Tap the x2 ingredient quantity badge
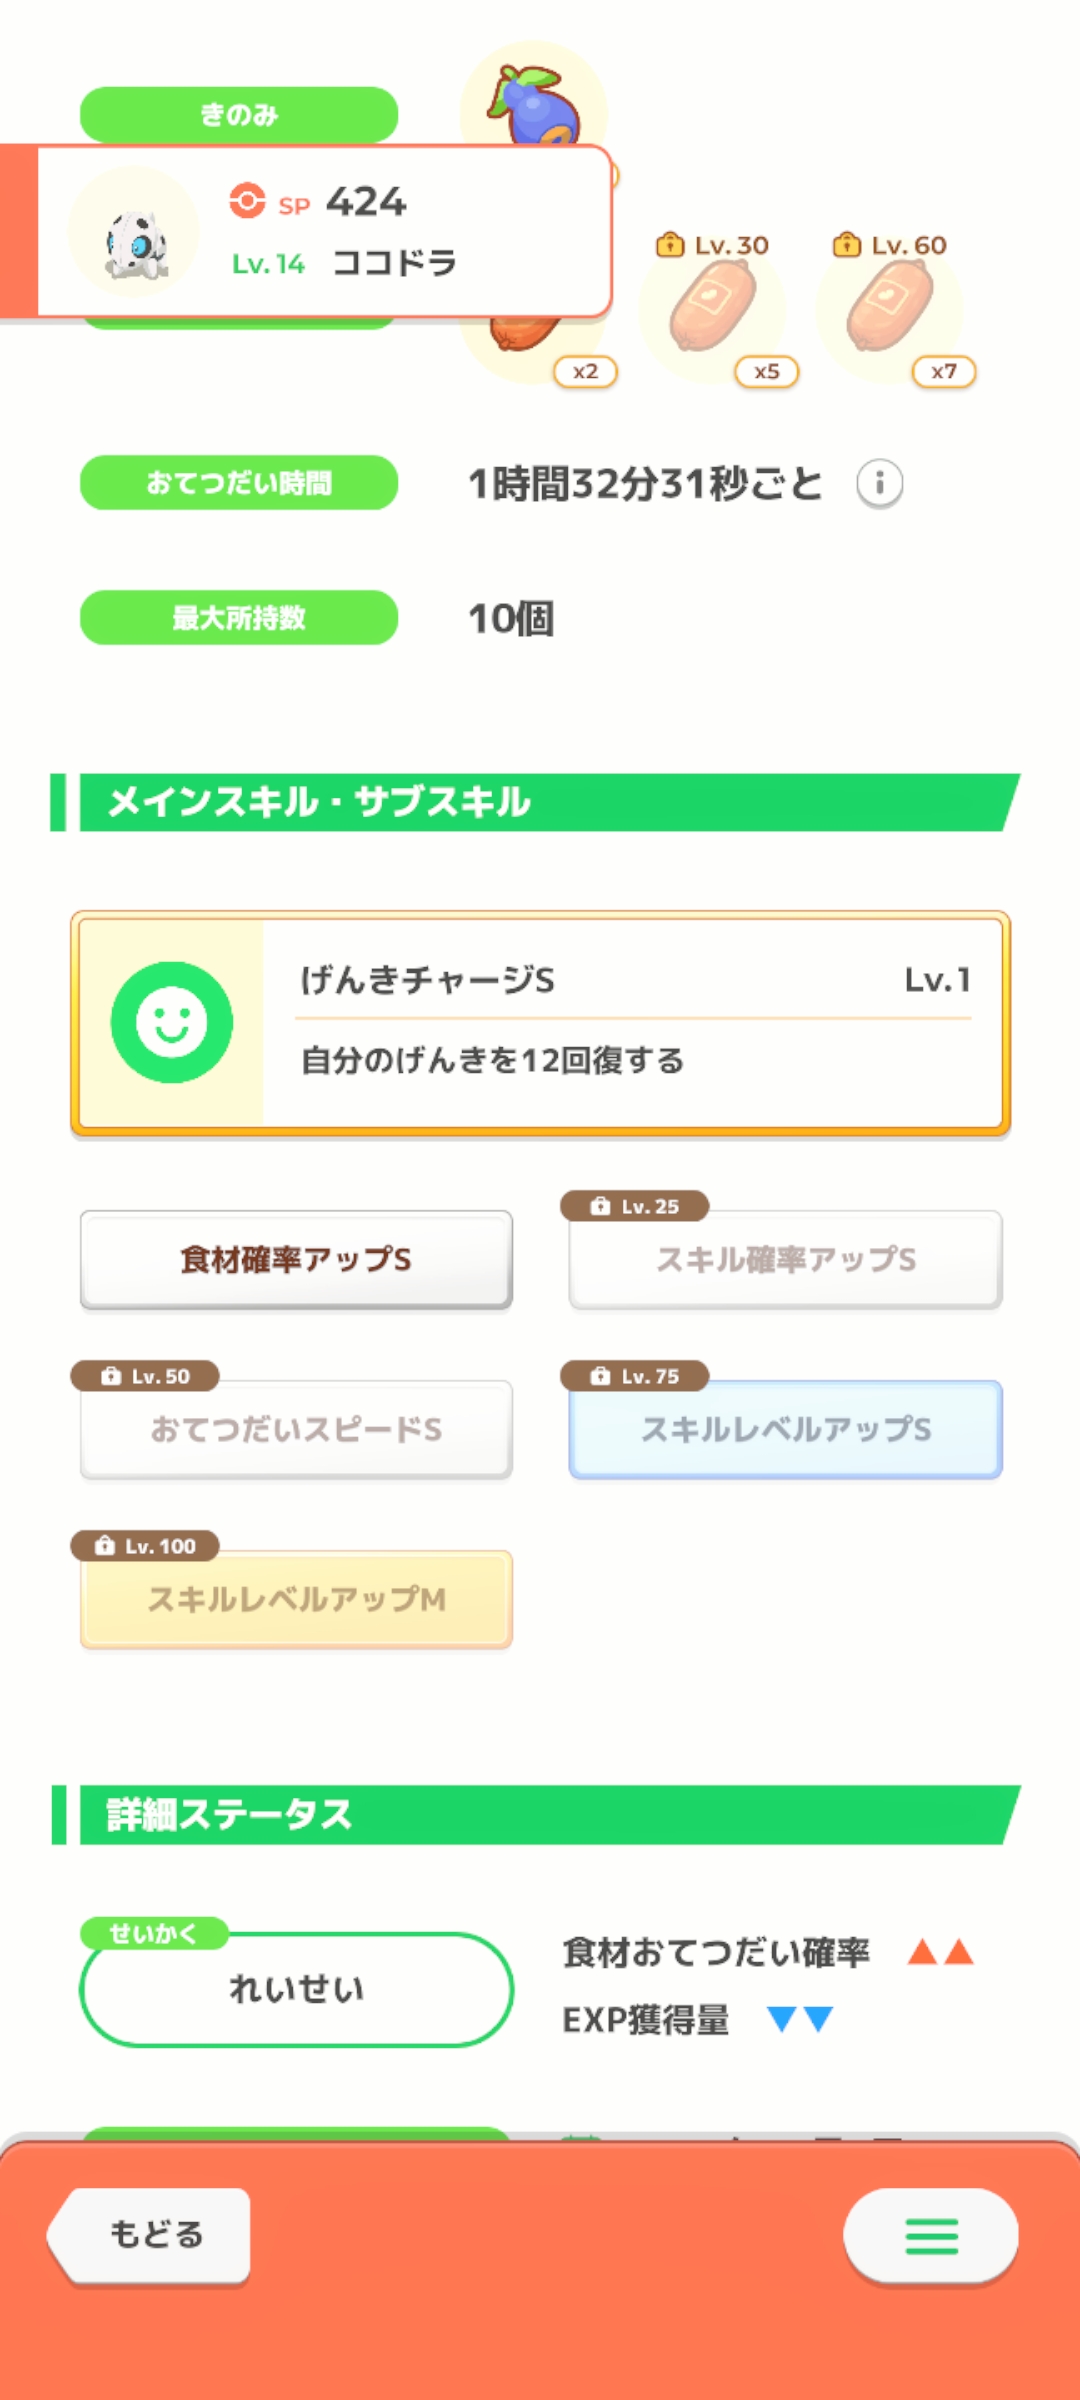Screen dimensions: 1080x2400 coord(586,372)
